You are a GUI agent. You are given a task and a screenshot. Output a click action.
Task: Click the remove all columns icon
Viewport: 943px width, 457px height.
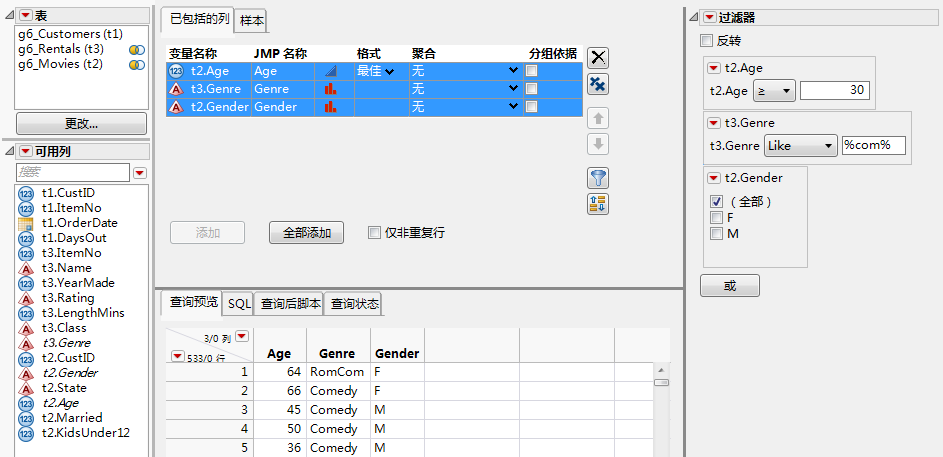pos(598,84)
